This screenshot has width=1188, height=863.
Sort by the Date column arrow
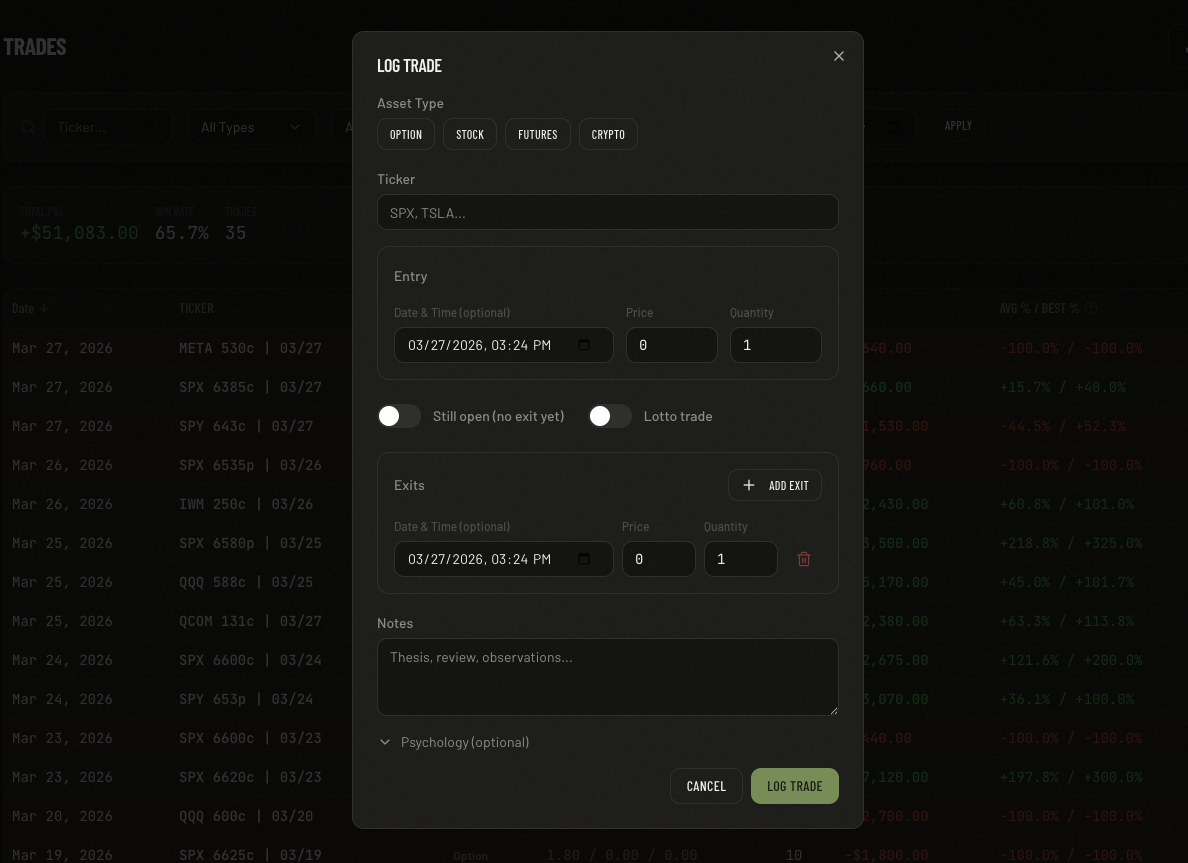[x=43, y=309]
